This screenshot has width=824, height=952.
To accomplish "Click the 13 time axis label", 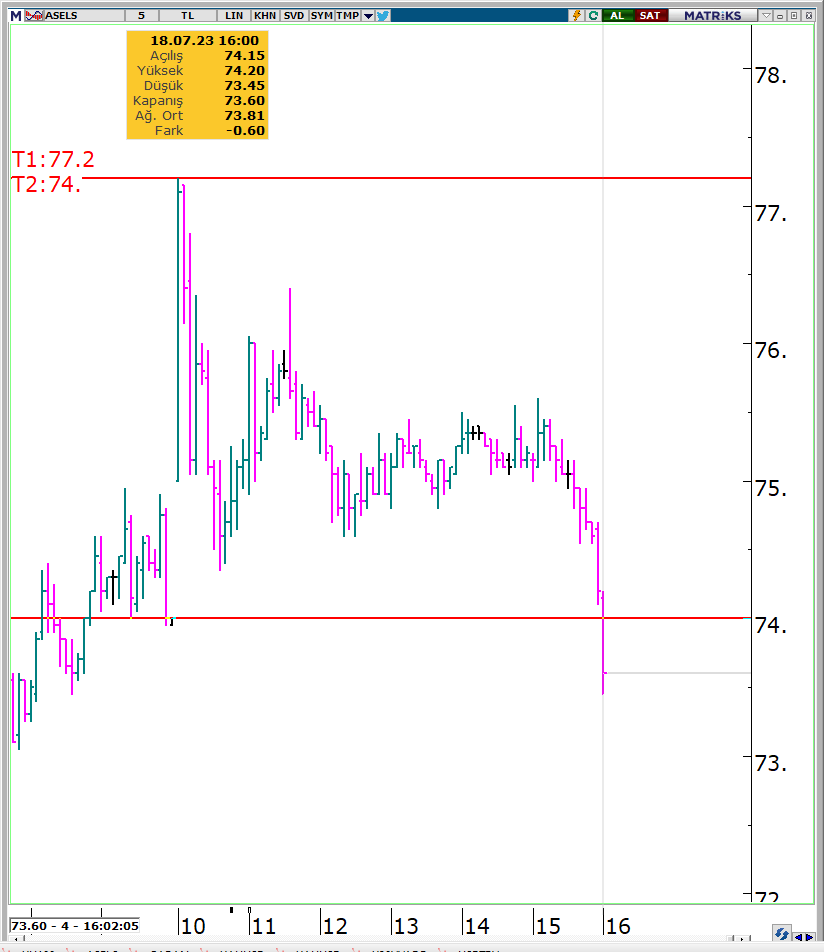I will coord(406,926).
